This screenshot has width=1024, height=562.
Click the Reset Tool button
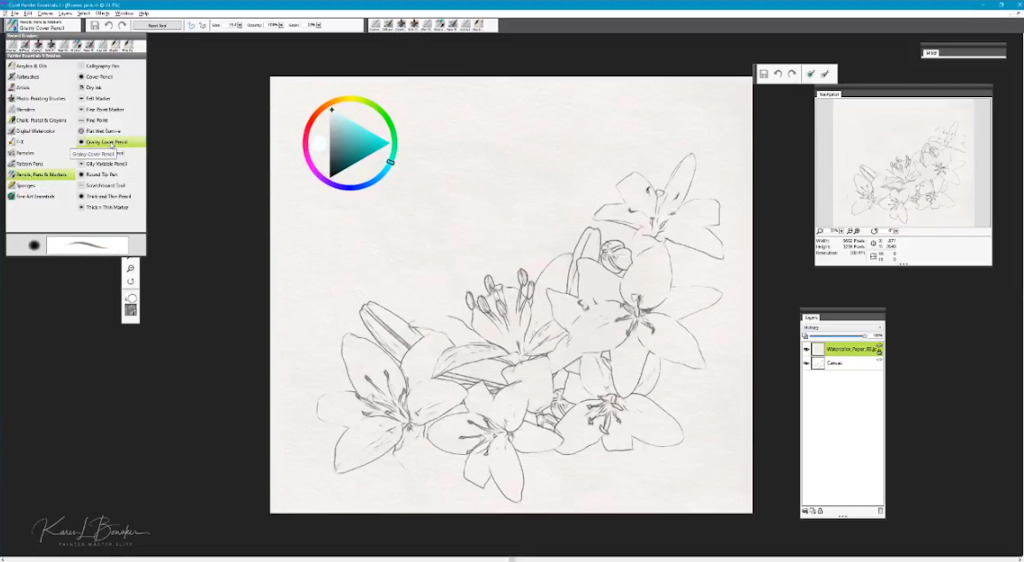[157, 25]
